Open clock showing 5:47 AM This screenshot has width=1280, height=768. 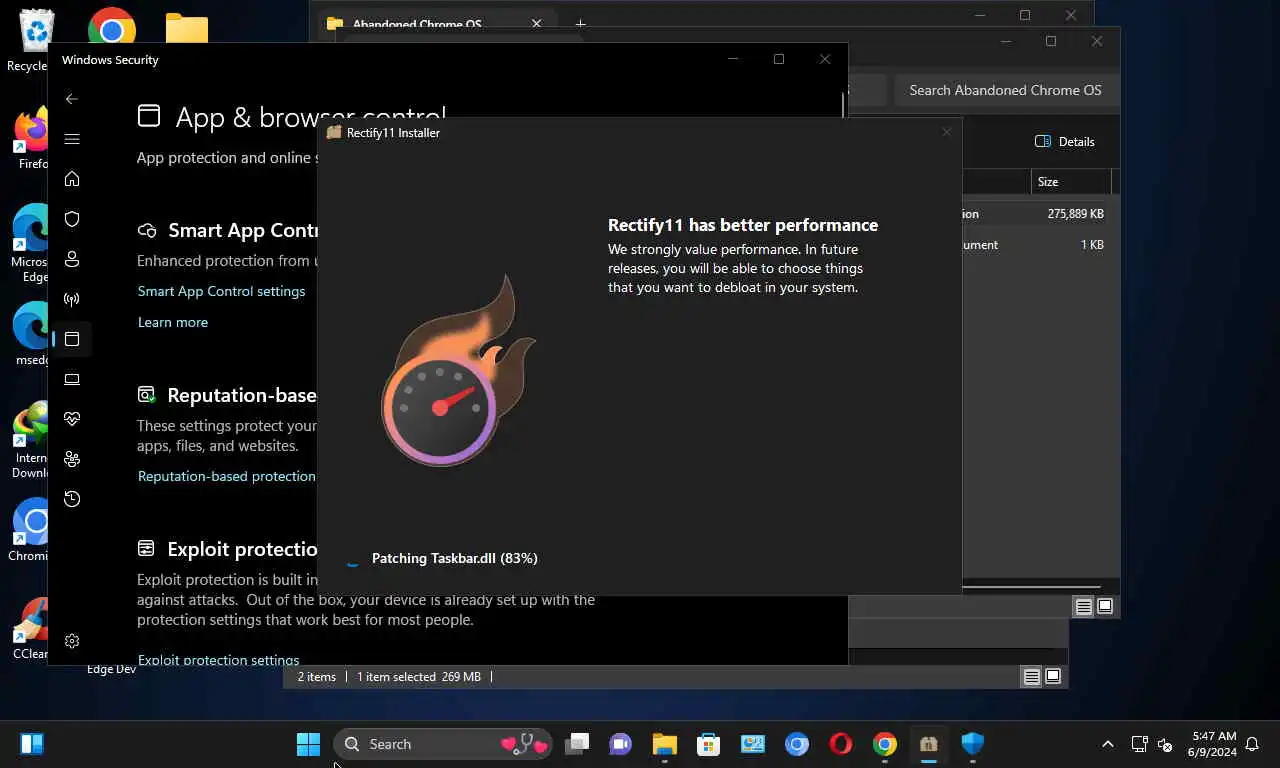(1212, 744)
